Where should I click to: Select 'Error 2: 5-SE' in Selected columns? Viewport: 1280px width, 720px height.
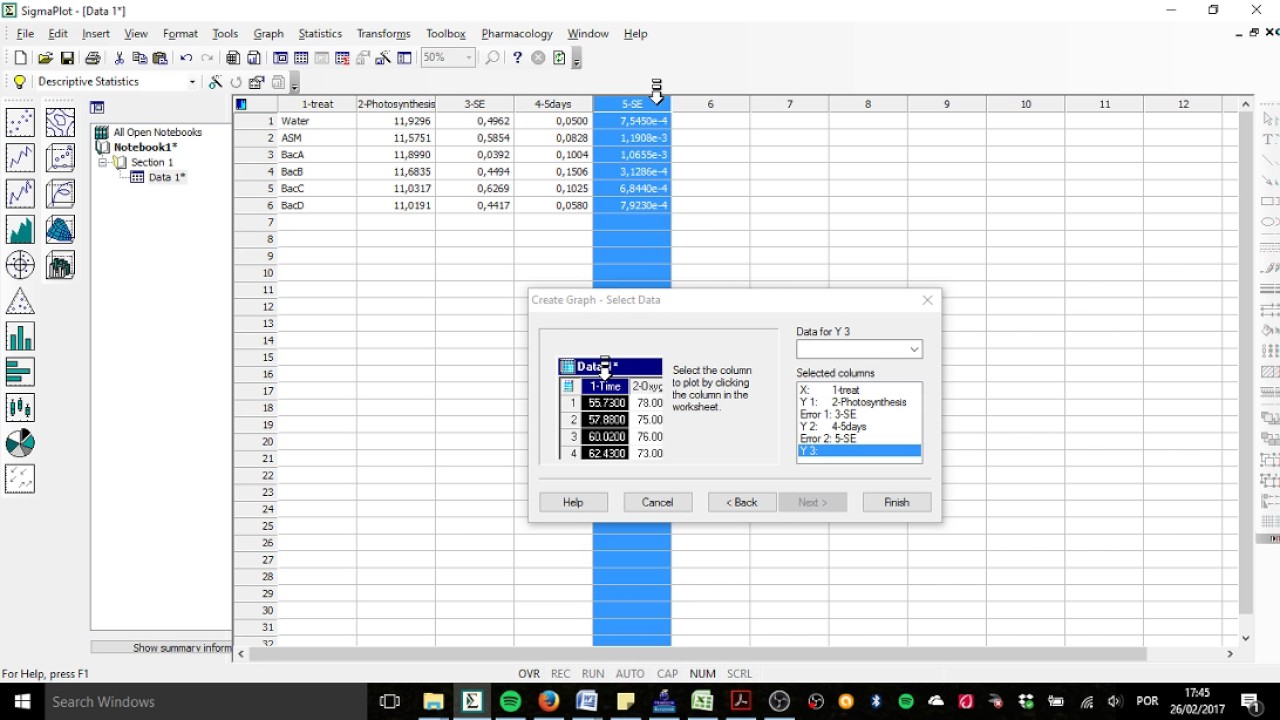[859, 438]
